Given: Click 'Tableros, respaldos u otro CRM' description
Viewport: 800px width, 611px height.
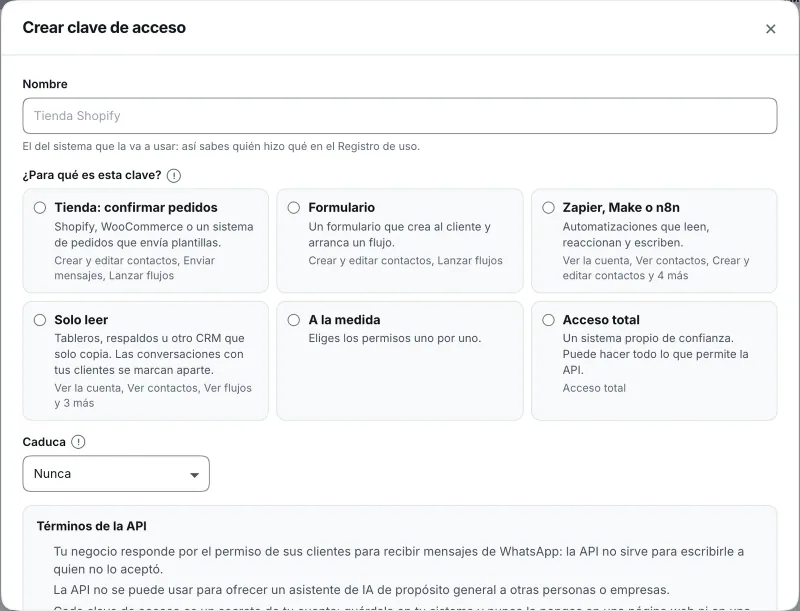Looking at the screenshot, I should (x=149, y=354).
